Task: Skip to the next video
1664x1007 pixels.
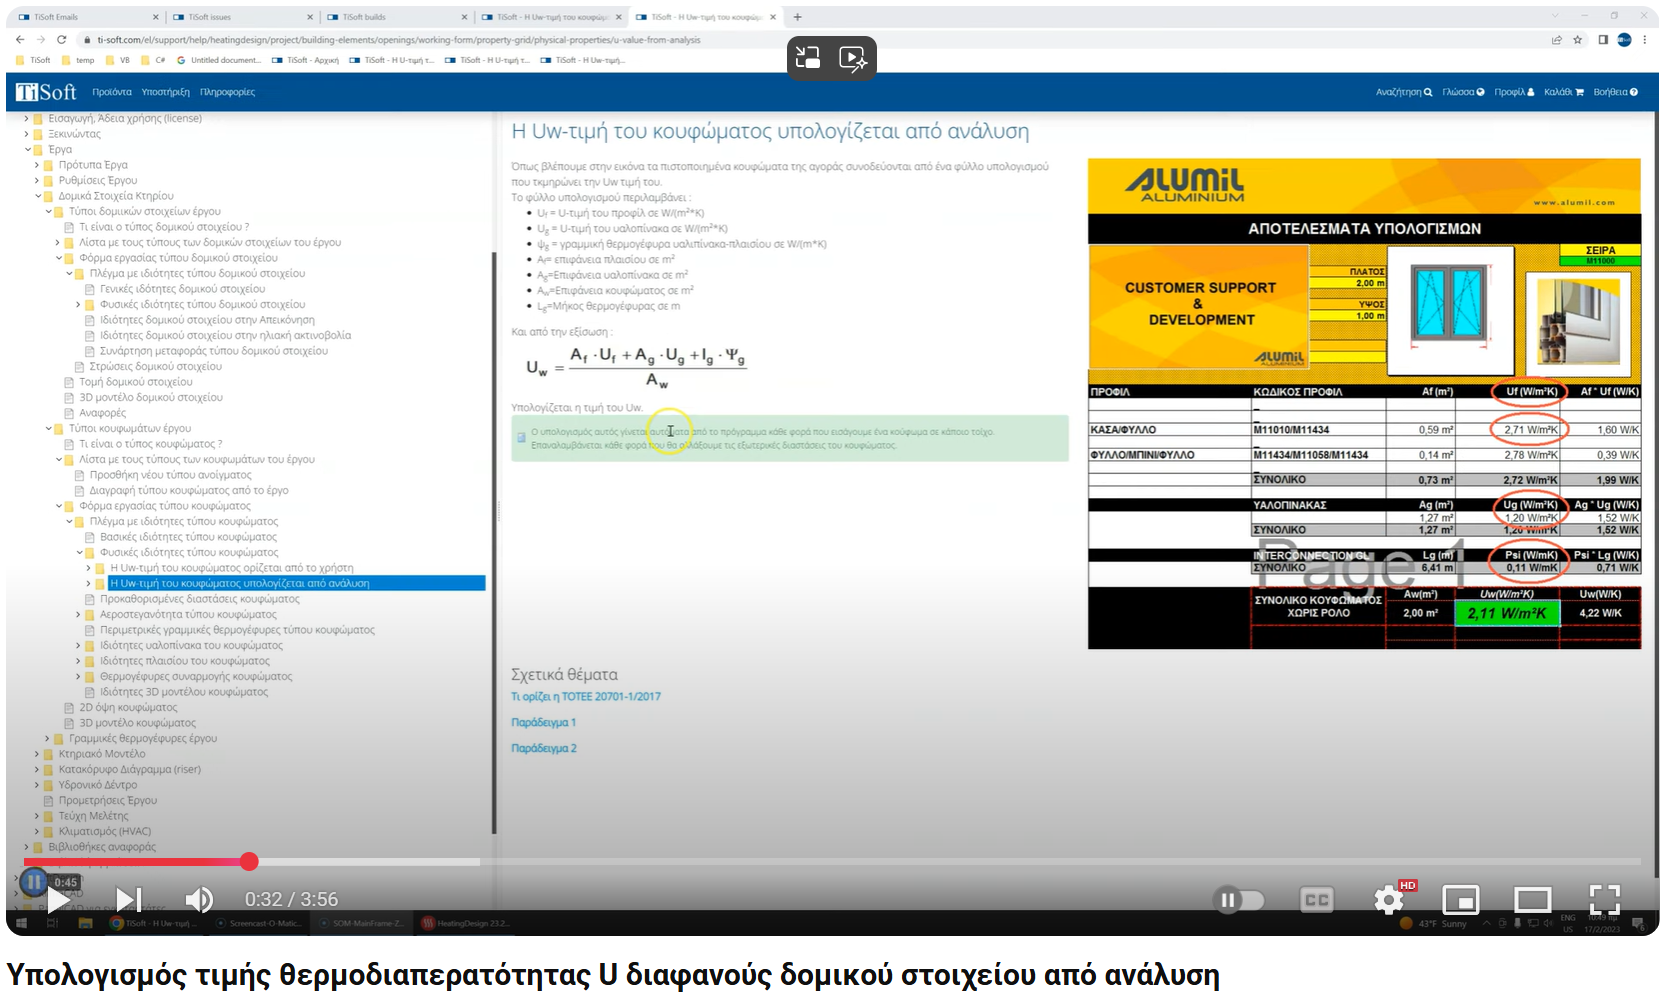Action: (126, 899)
